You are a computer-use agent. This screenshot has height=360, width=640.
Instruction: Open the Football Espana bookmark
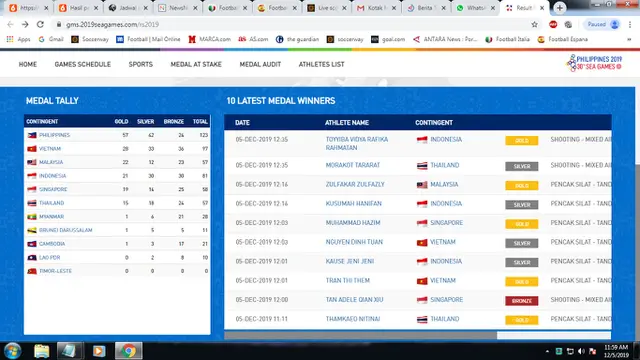click(x=563, y=39)
